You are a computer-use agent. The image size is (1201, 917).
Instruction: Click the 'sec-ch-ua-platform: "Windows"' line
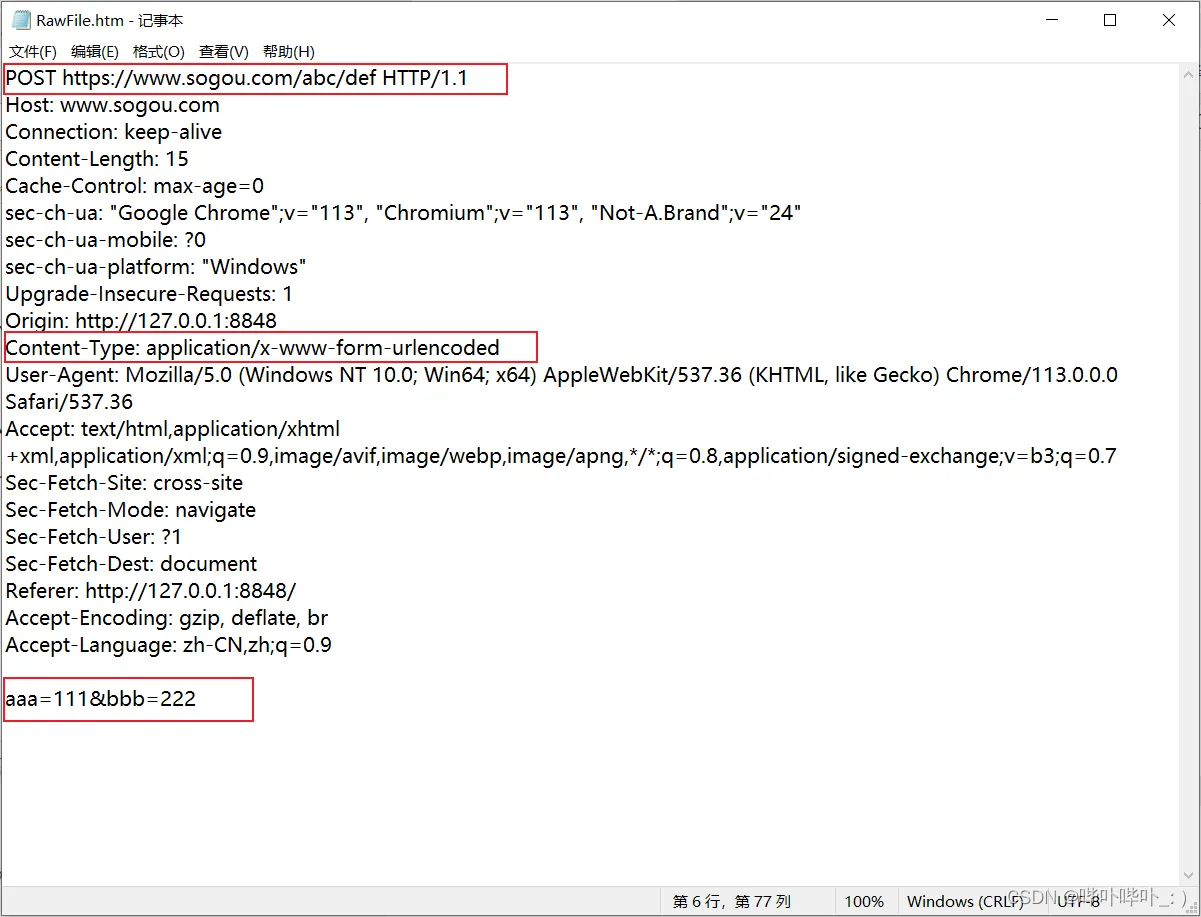point(156,267)
